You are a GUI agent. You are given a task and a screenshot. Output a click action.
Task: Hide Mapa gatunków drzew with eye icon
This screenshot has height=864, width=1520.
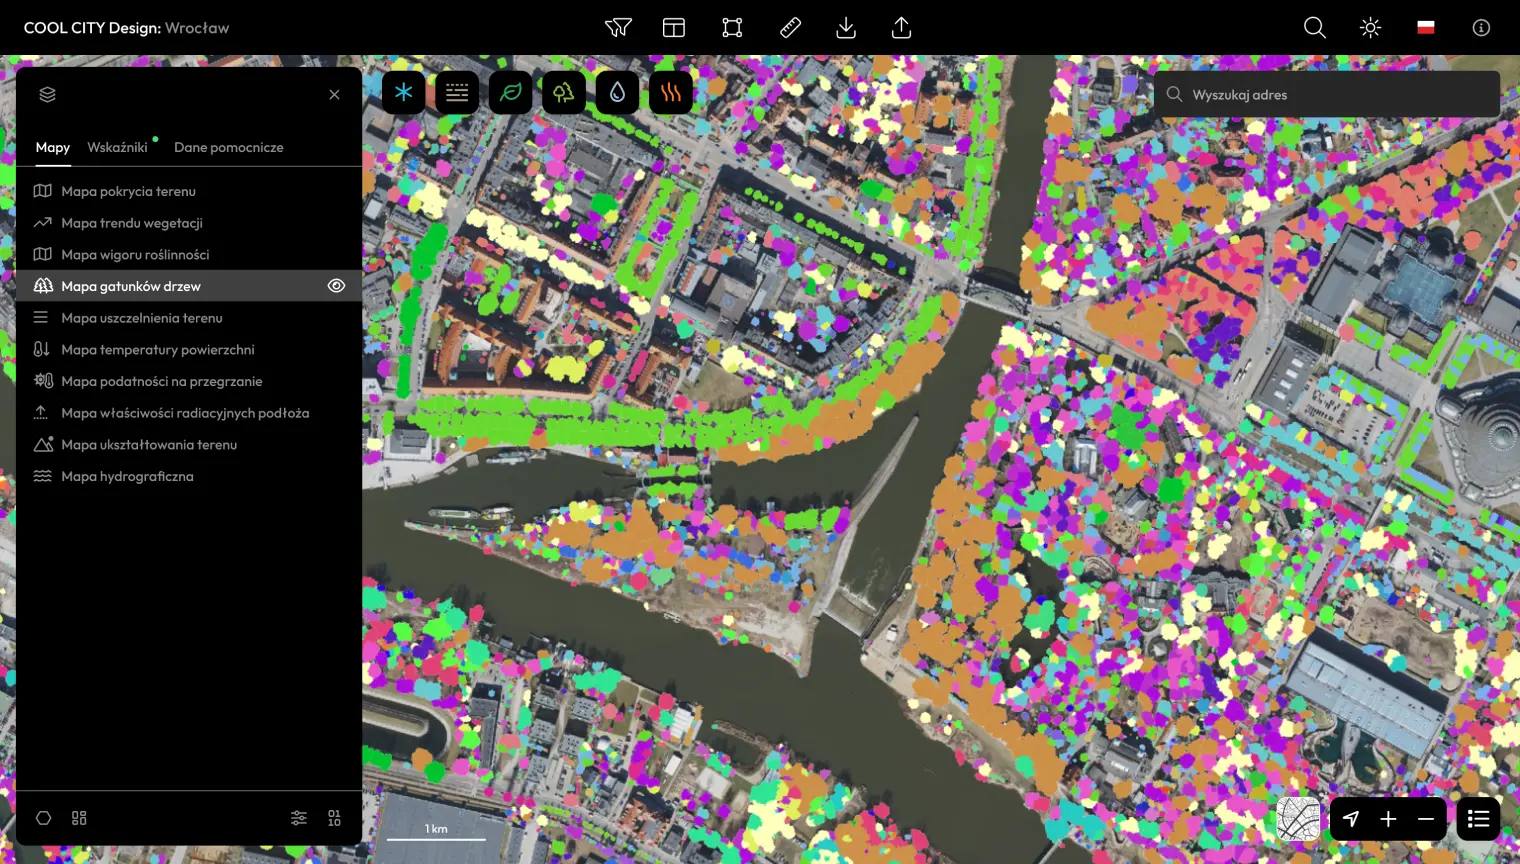coord(336,286)
